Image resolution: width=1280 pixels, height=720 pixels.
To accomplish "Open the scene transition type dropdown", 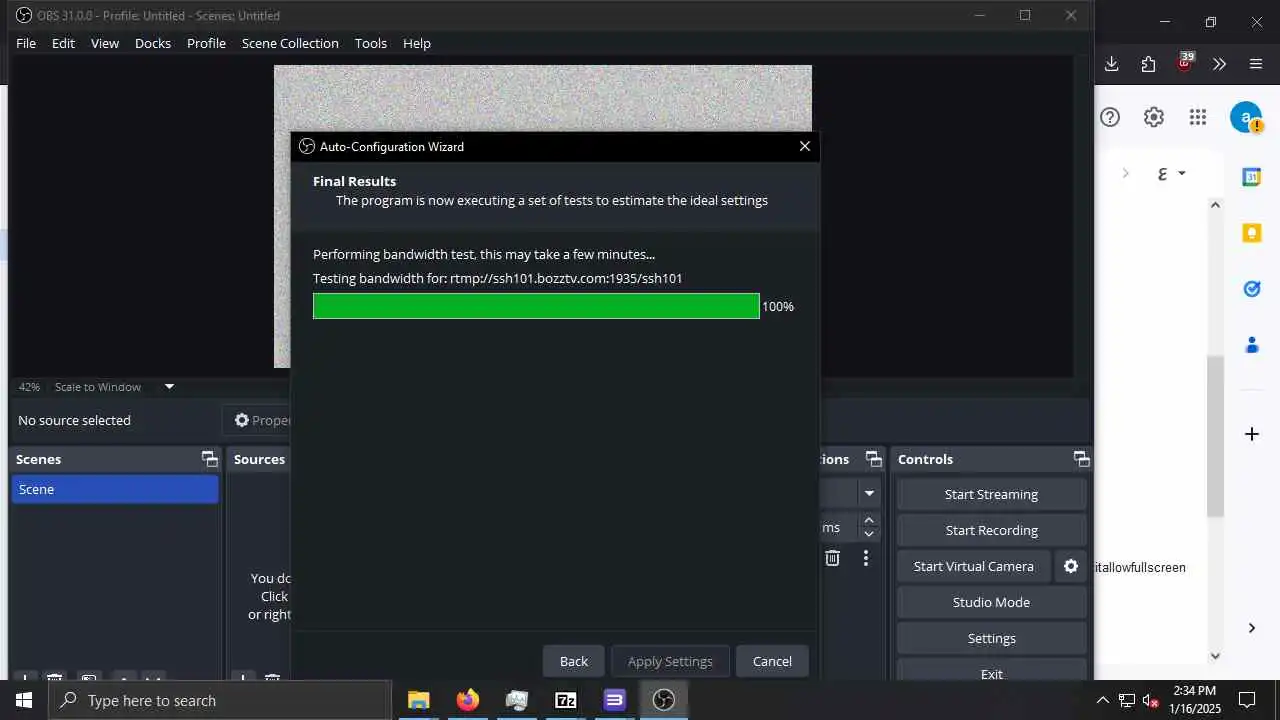I will (868, 493).
